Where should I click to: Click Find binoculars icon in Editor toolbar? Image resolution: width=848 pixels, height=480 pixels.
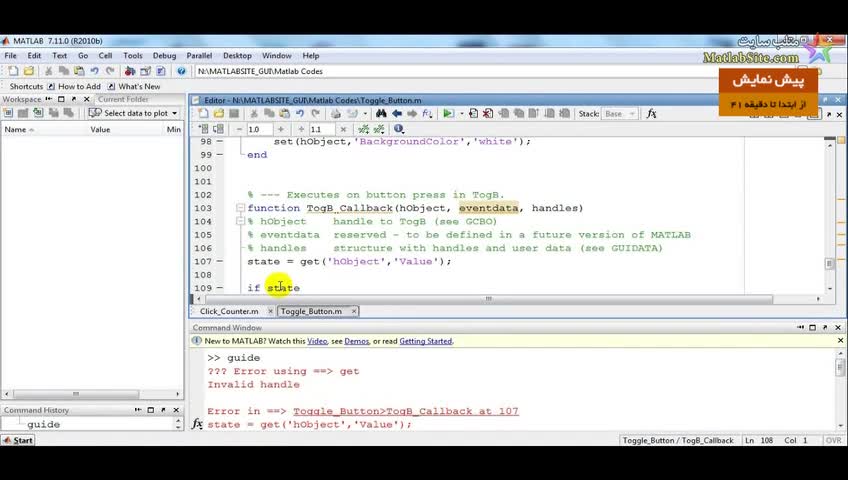coord(381,114)
